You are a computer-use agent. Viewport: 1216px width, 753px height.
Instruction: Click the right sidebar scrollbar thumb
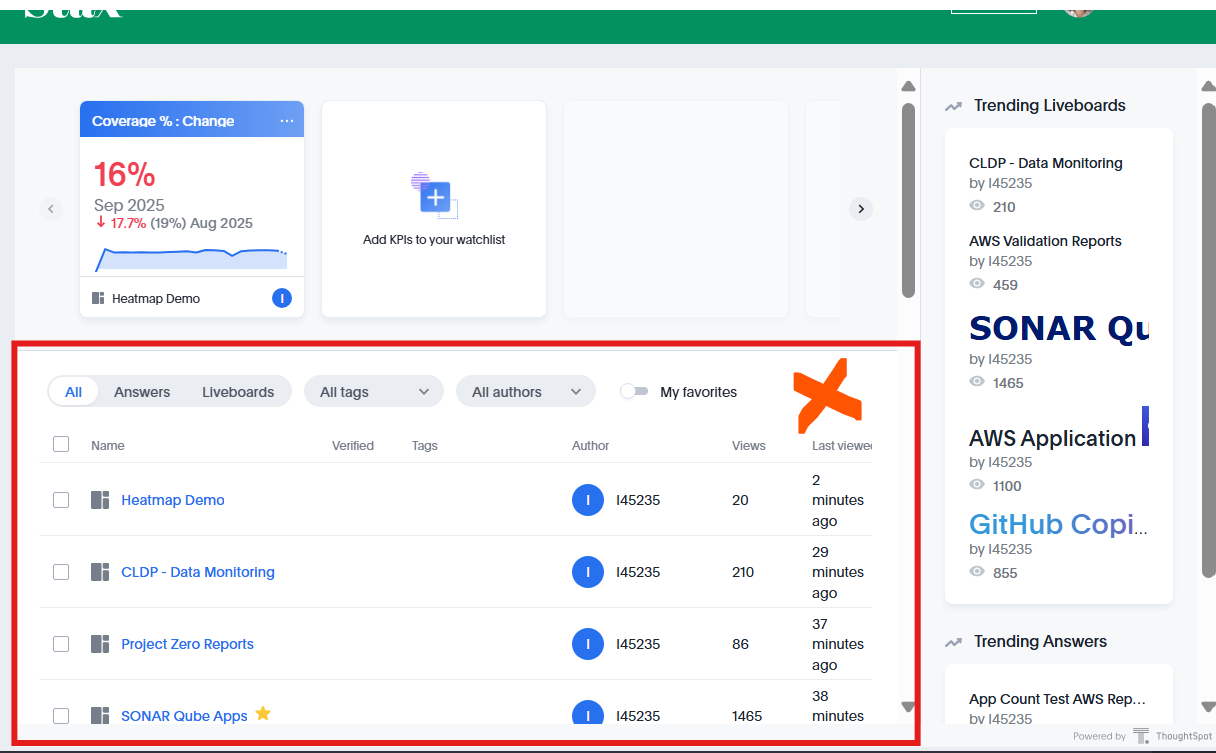click(1207, 338)
